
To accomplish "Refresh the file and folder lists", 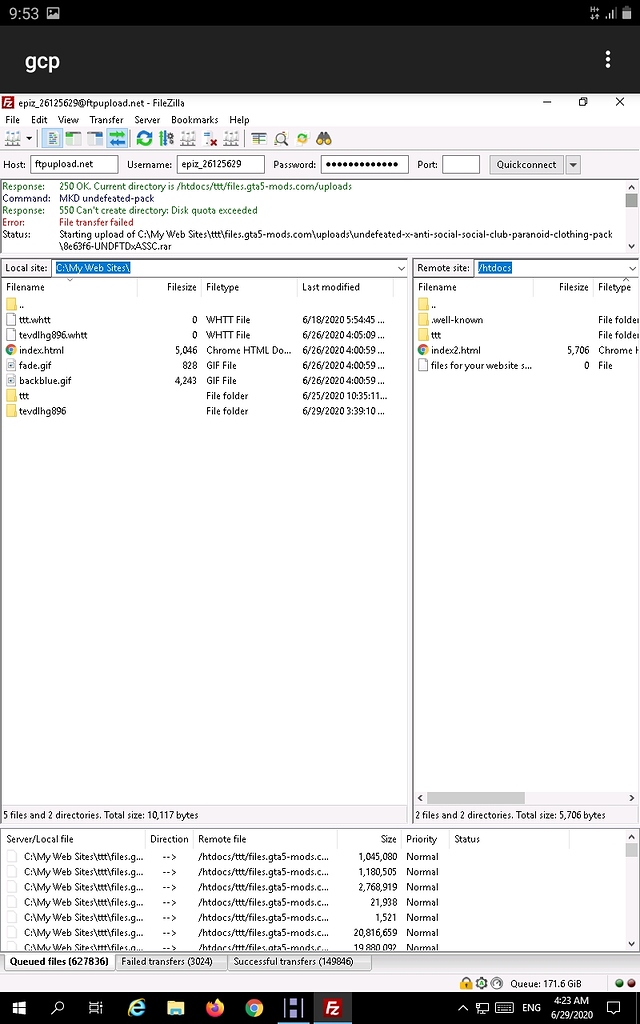I will click(x=145, y=139).
